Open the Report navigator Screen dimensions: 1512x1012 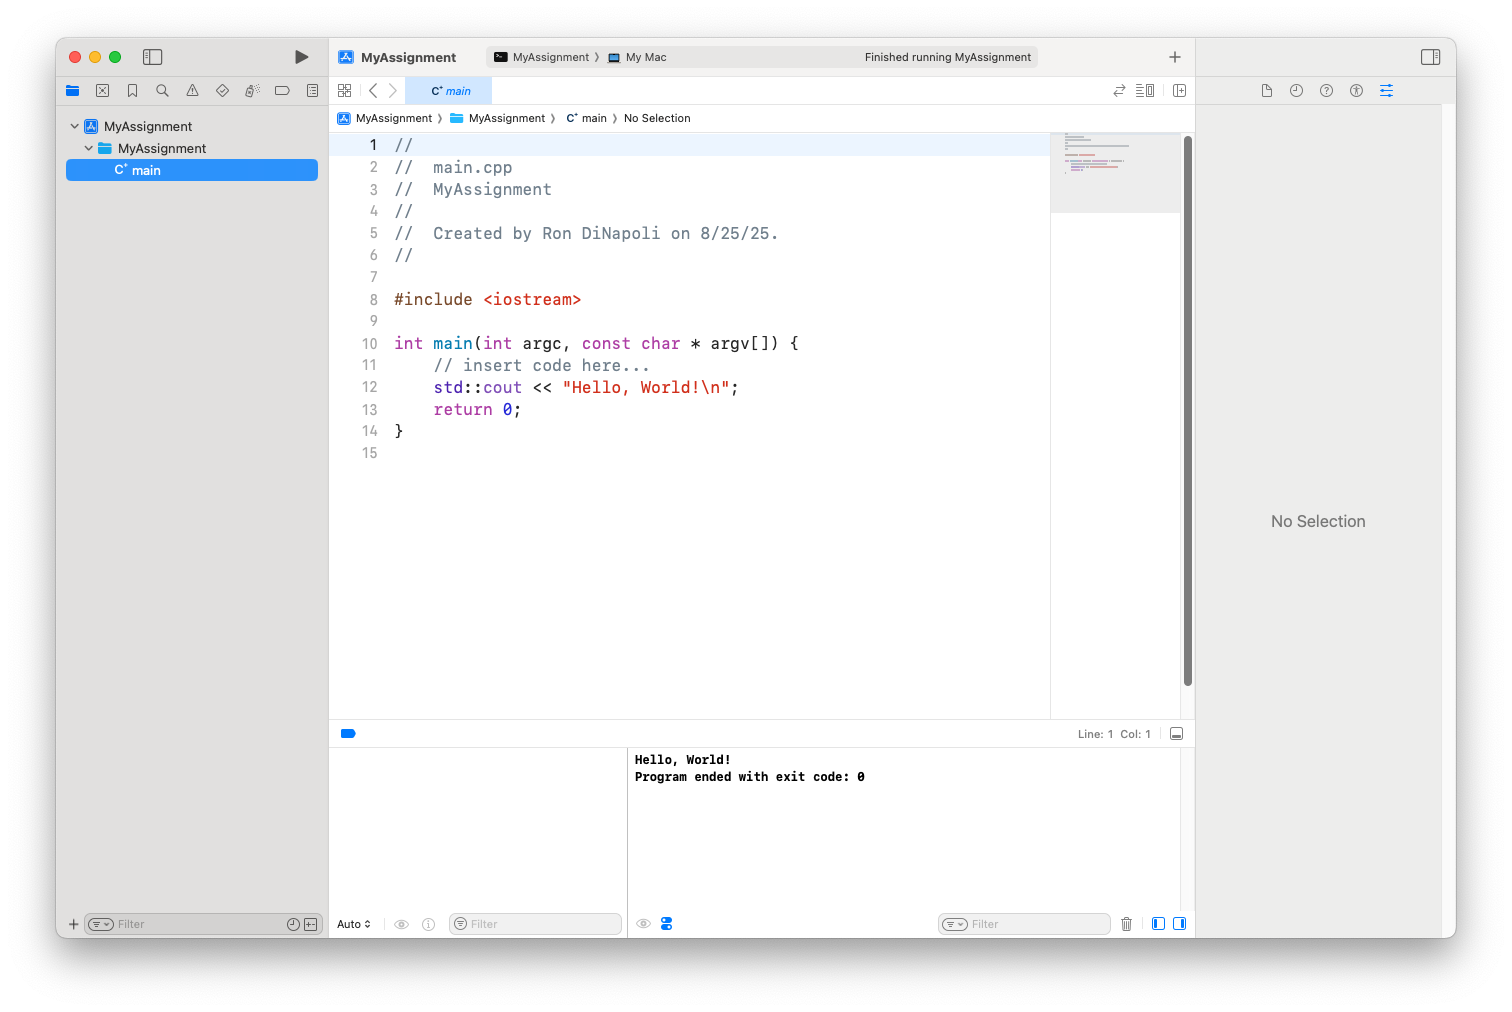point(312,90)
